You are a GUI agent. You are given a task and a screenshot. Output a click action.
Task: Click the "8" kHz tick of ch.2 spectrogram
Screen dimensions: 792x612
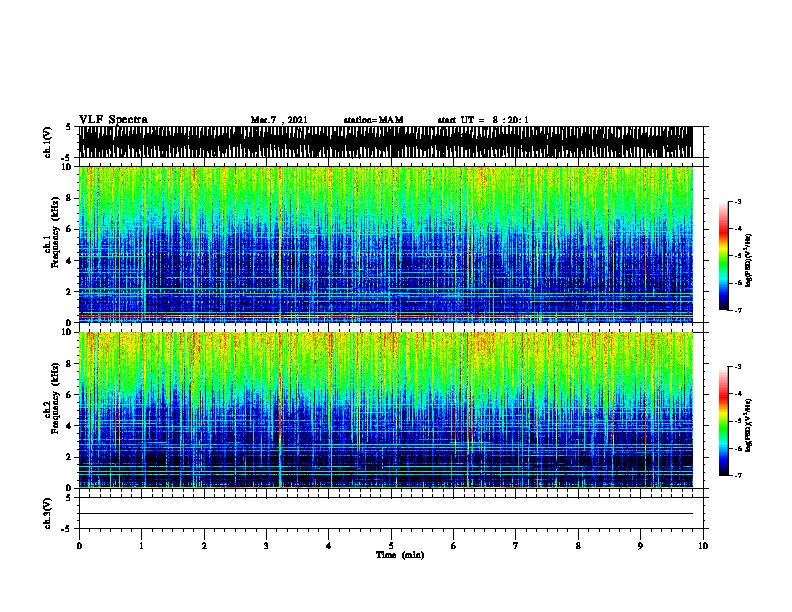coord(71,364)
